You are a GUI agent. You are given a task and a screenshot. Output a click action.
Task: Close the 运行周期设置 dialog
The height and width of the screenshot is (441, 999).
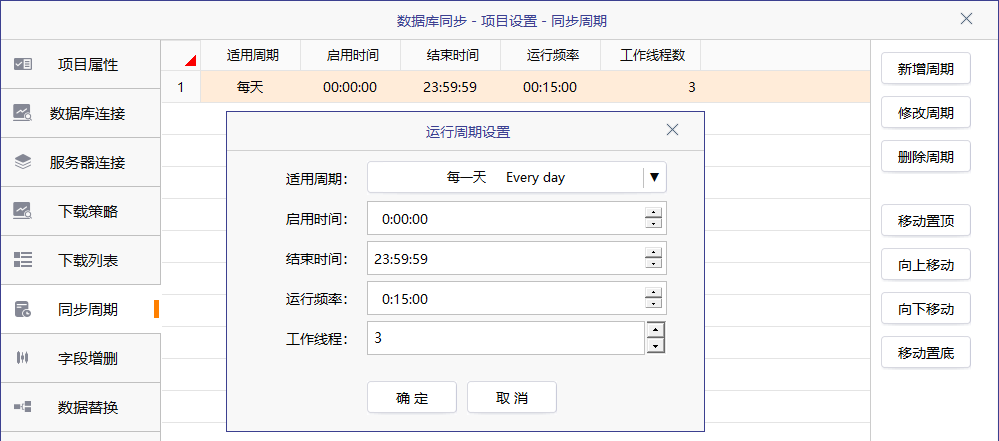pos(672,130)
